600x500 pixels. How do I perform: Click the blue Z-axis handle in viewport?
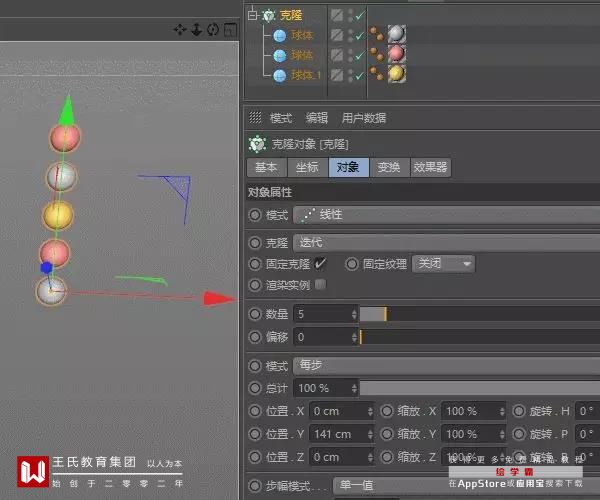(46, 268)
